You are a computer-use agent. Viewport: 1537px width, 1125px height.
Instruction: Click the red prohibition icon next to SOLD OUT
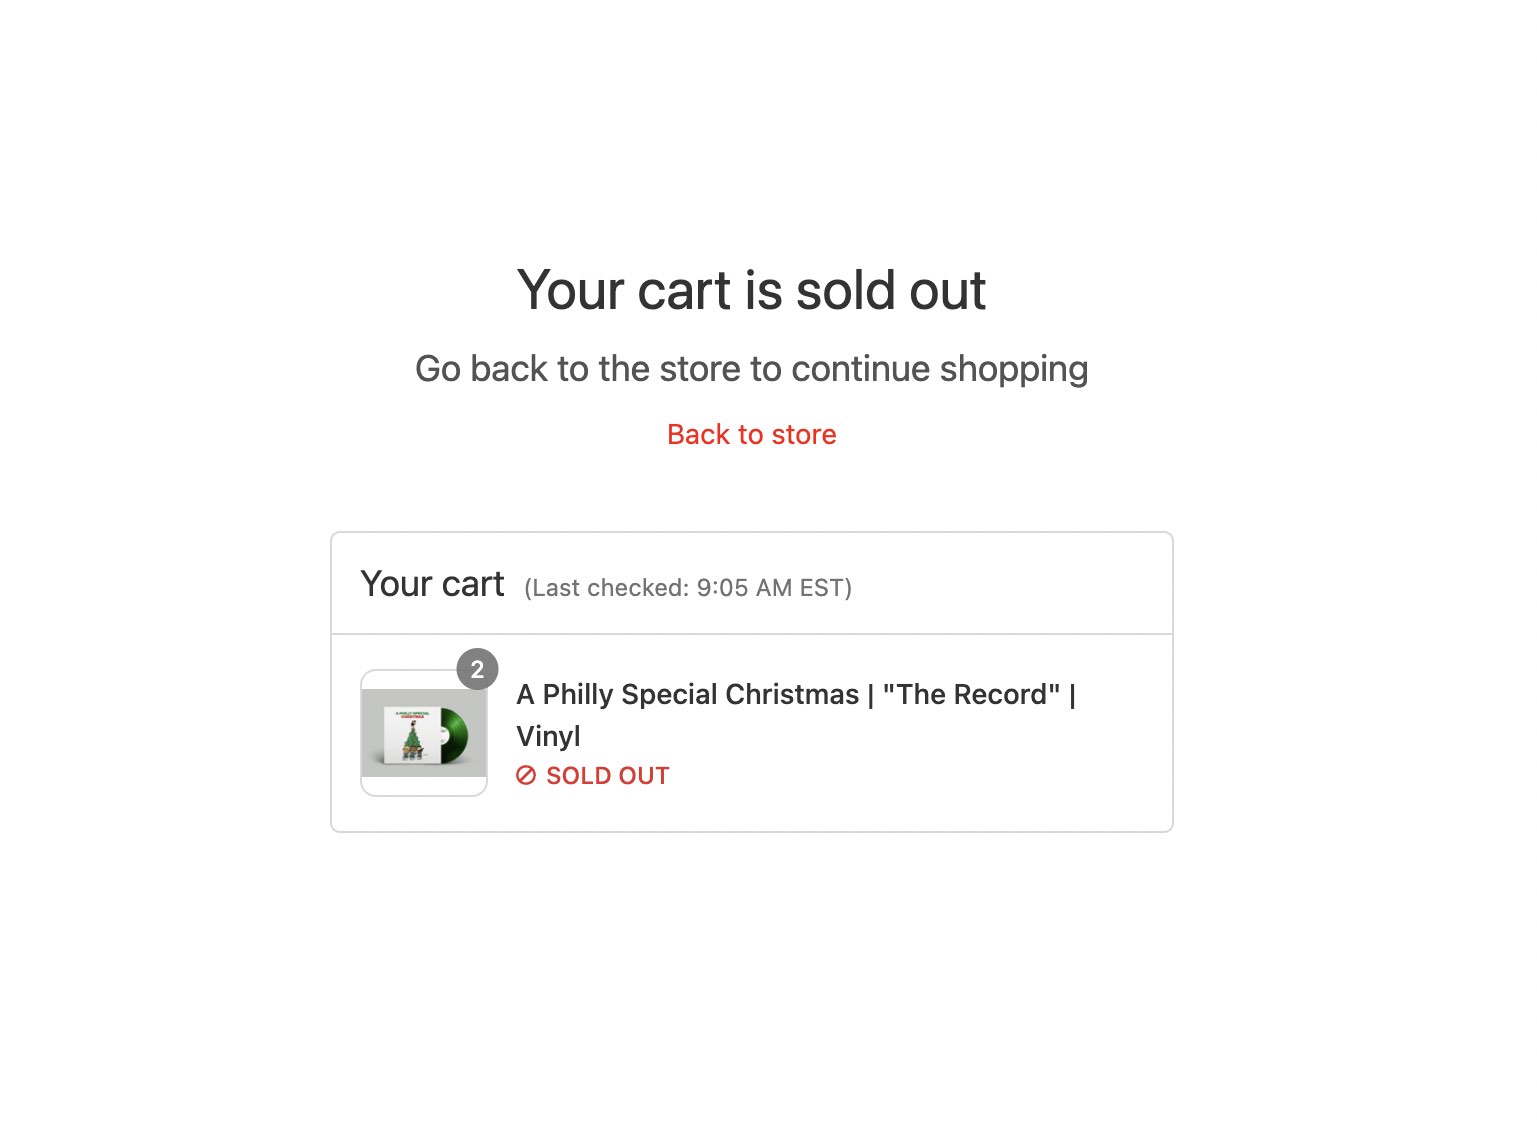tap(527, 775)
